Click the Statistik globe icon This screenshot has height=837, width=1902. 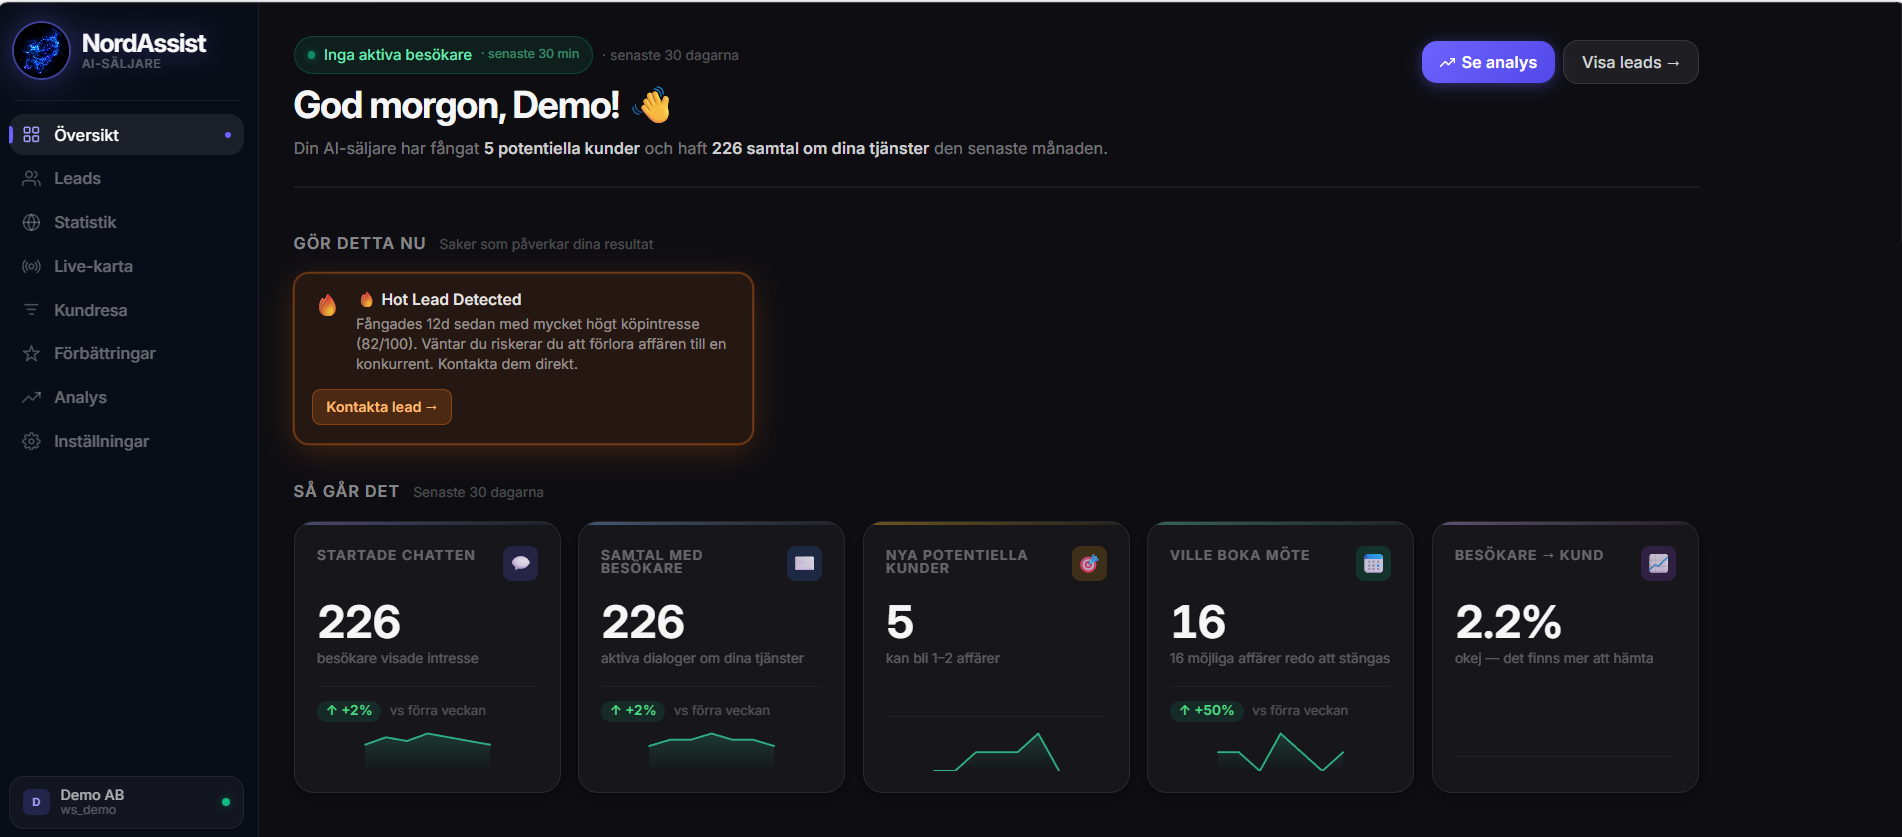click(31, 222)
